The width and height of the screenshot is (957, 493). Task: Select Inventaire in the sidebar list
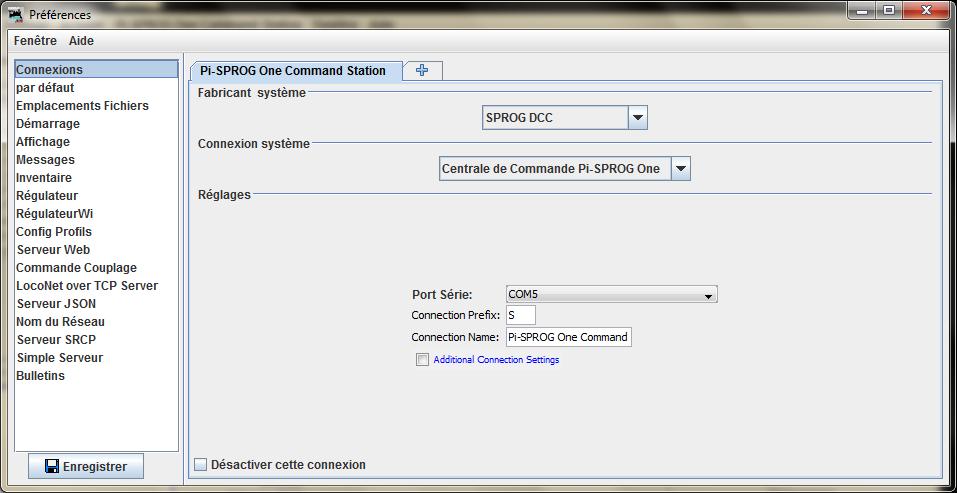click(96, 178)
